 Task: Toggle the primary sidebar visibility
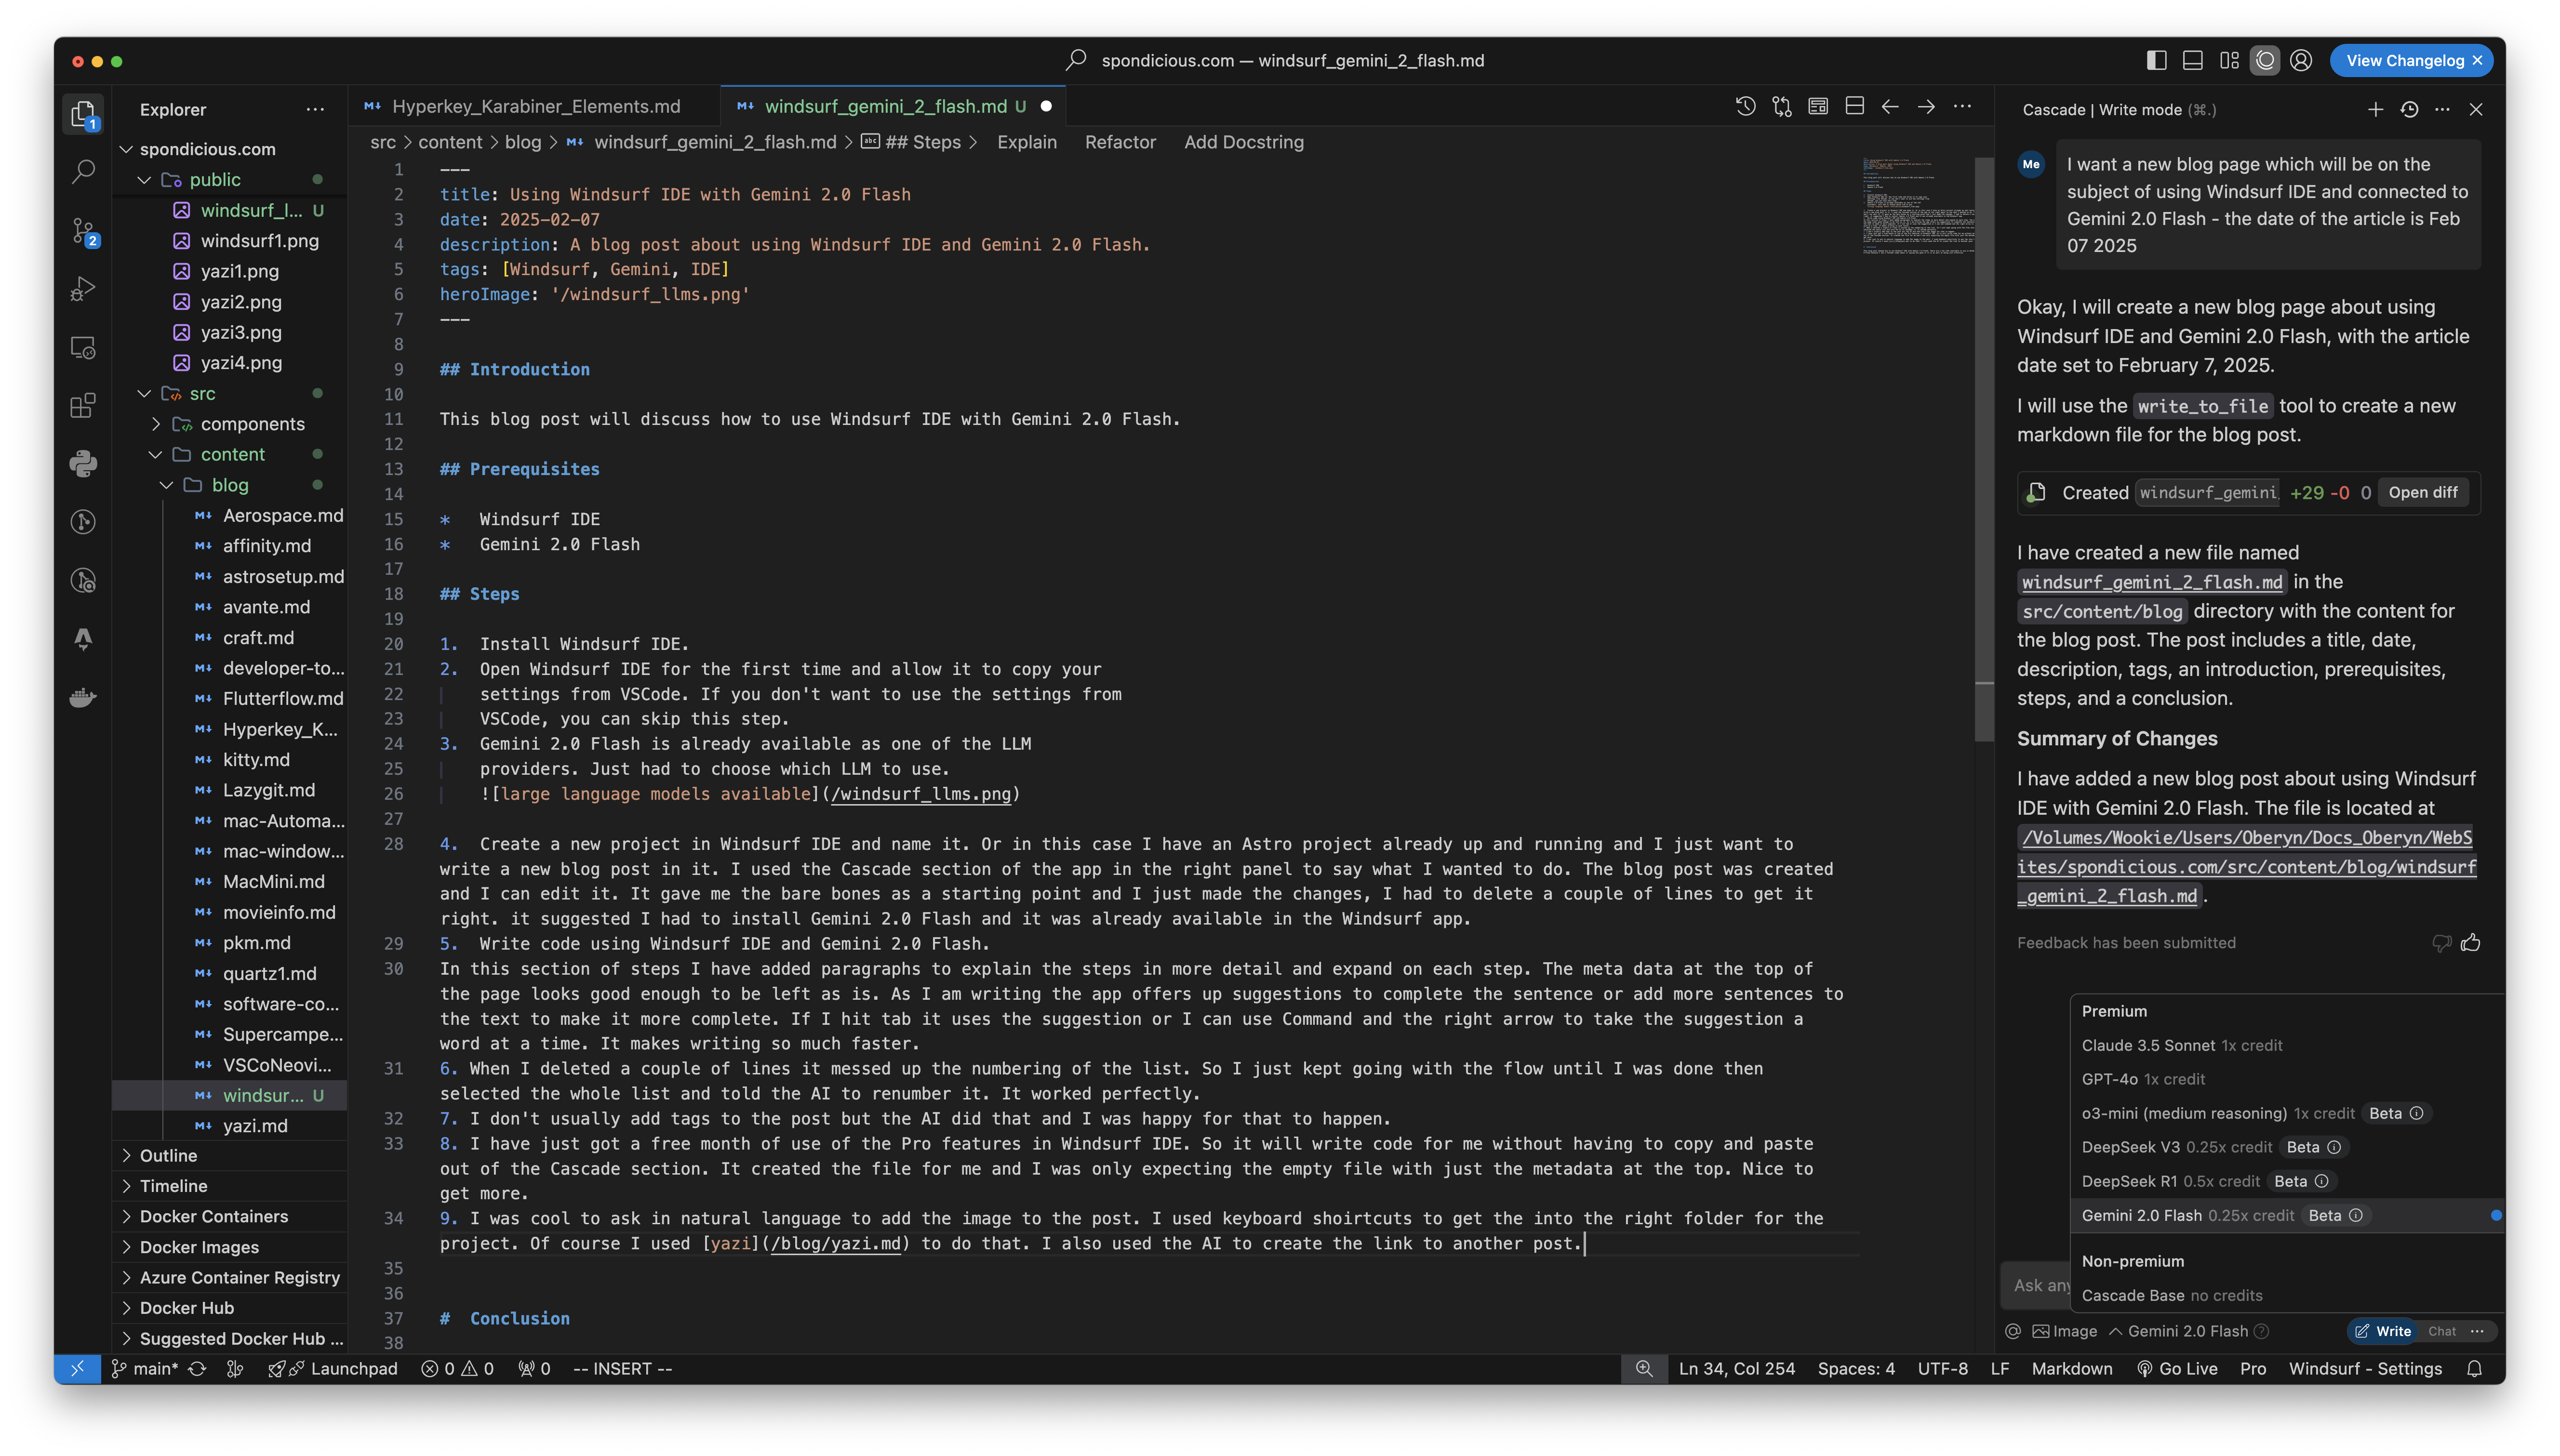[2157, 60]
